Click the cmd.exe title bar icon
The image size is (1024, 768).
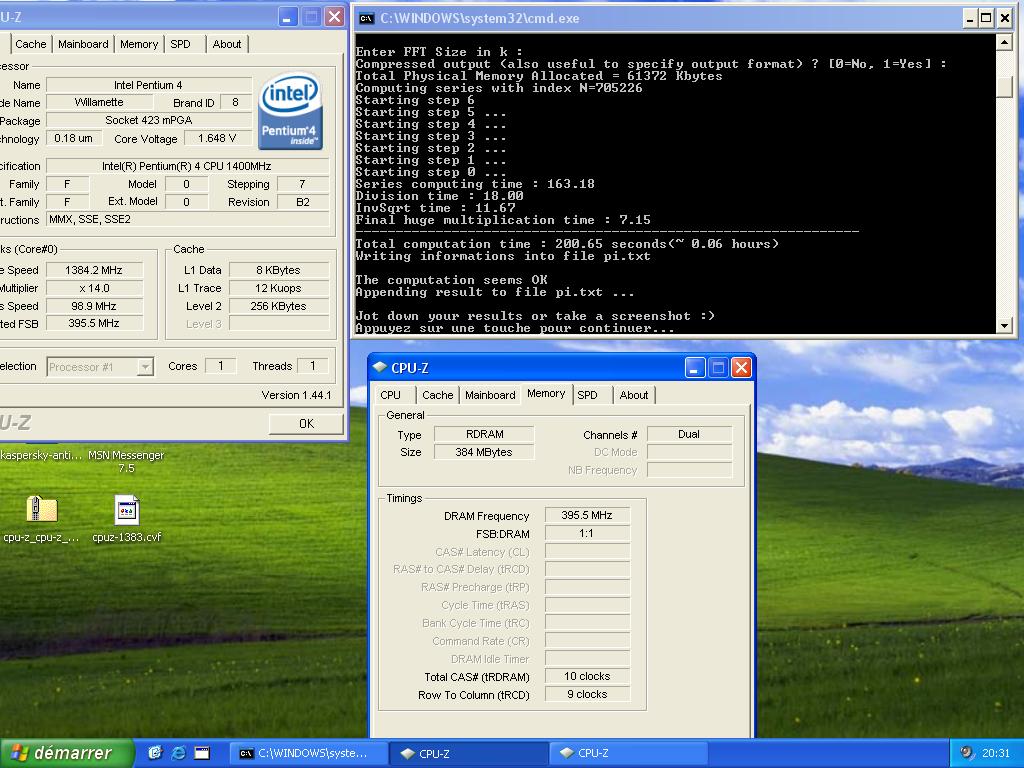366,18
